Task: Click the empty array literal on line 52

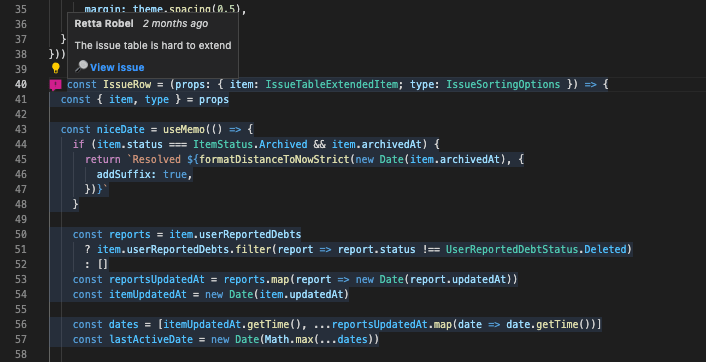Action: [x=103, y=264]
